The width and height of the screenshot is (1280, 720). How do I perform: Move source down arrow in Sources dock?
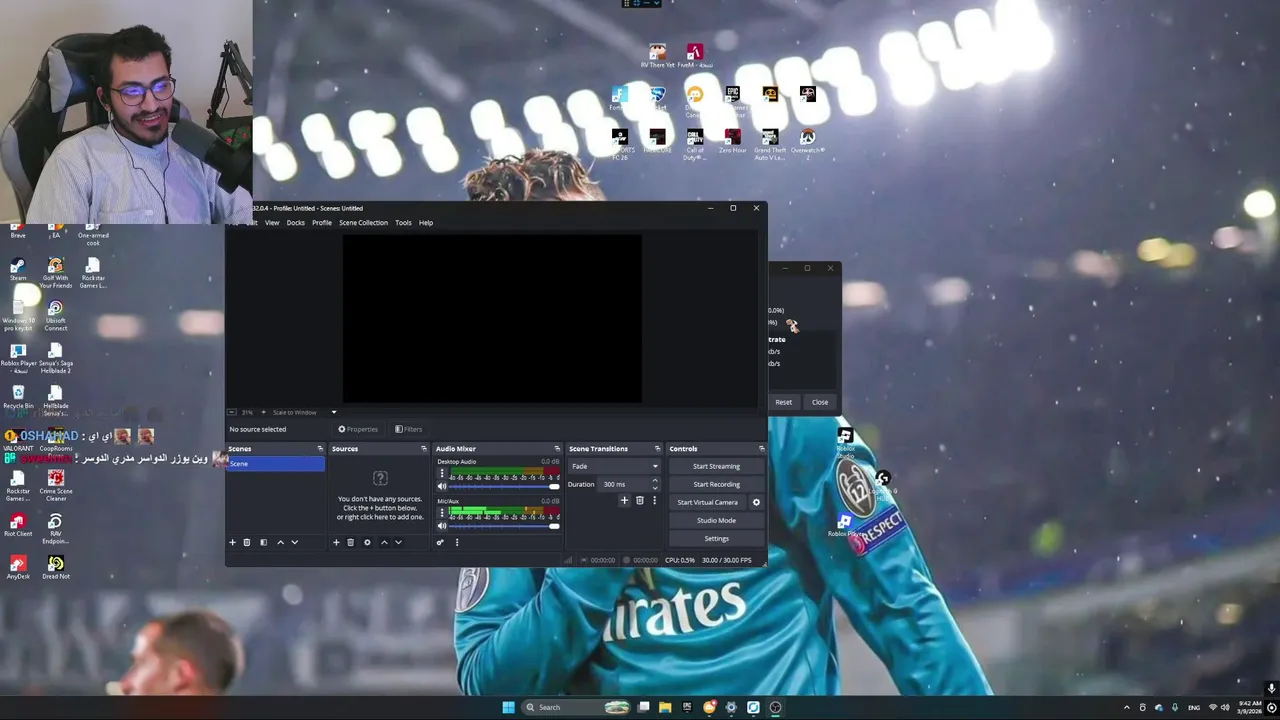tap(398, 542)
